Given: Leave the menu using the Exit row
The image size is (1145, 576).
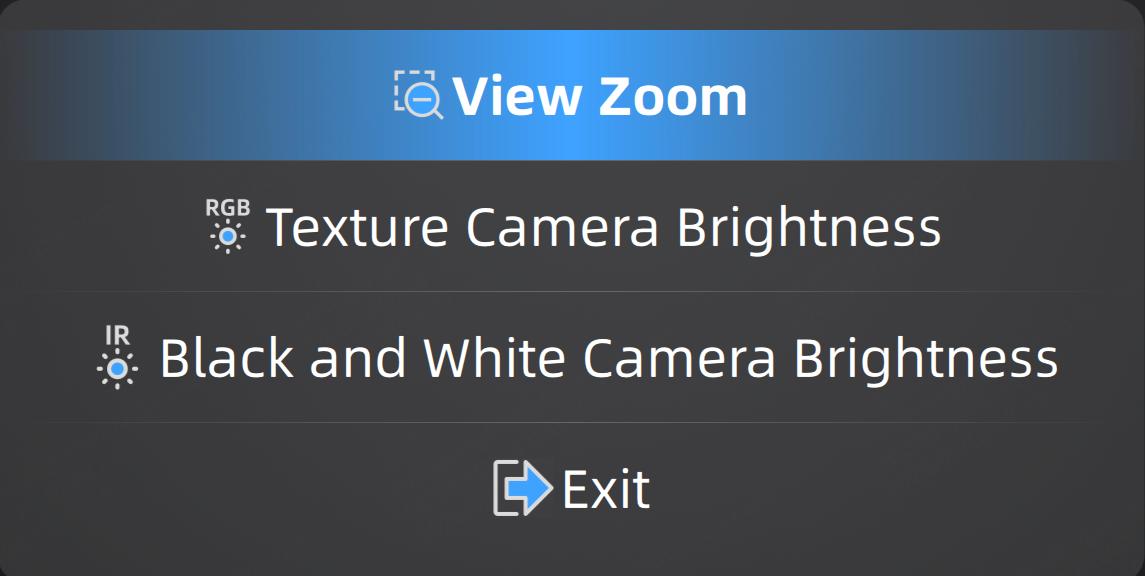Looking at the screenshot, I should point(572,489).
